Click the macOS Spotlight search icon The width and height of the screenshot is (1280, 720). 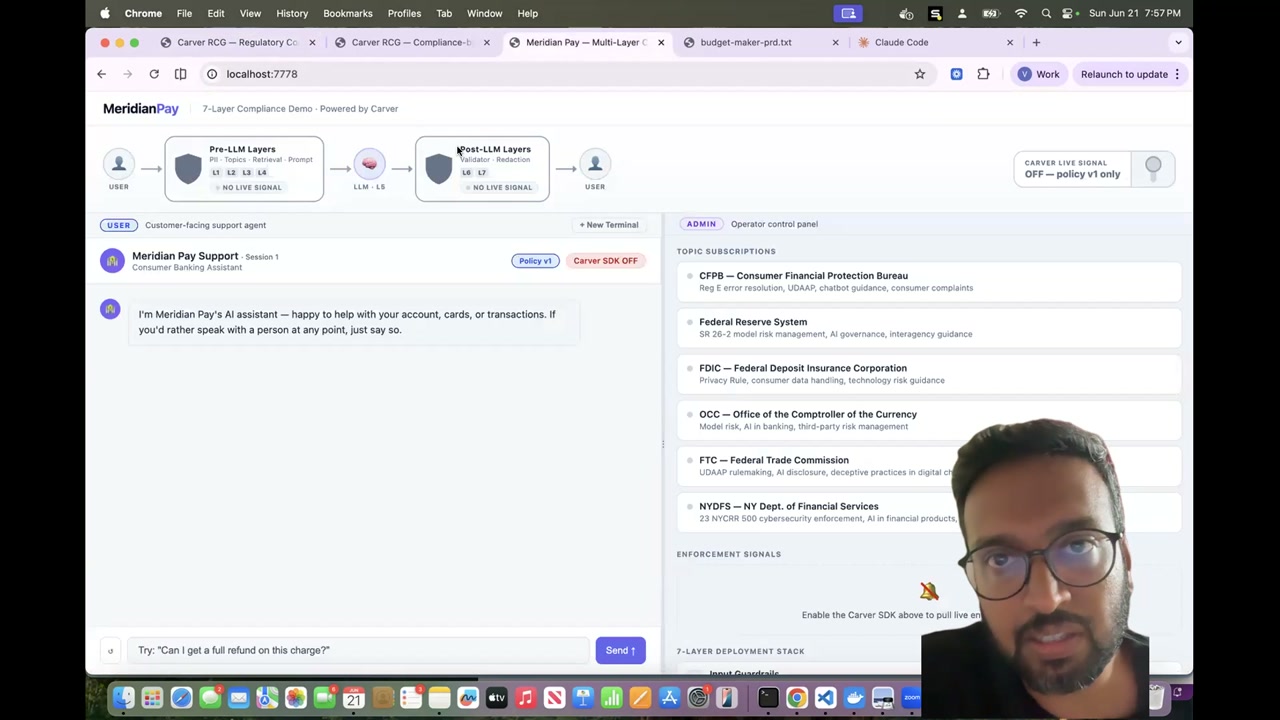[1046, 13]
